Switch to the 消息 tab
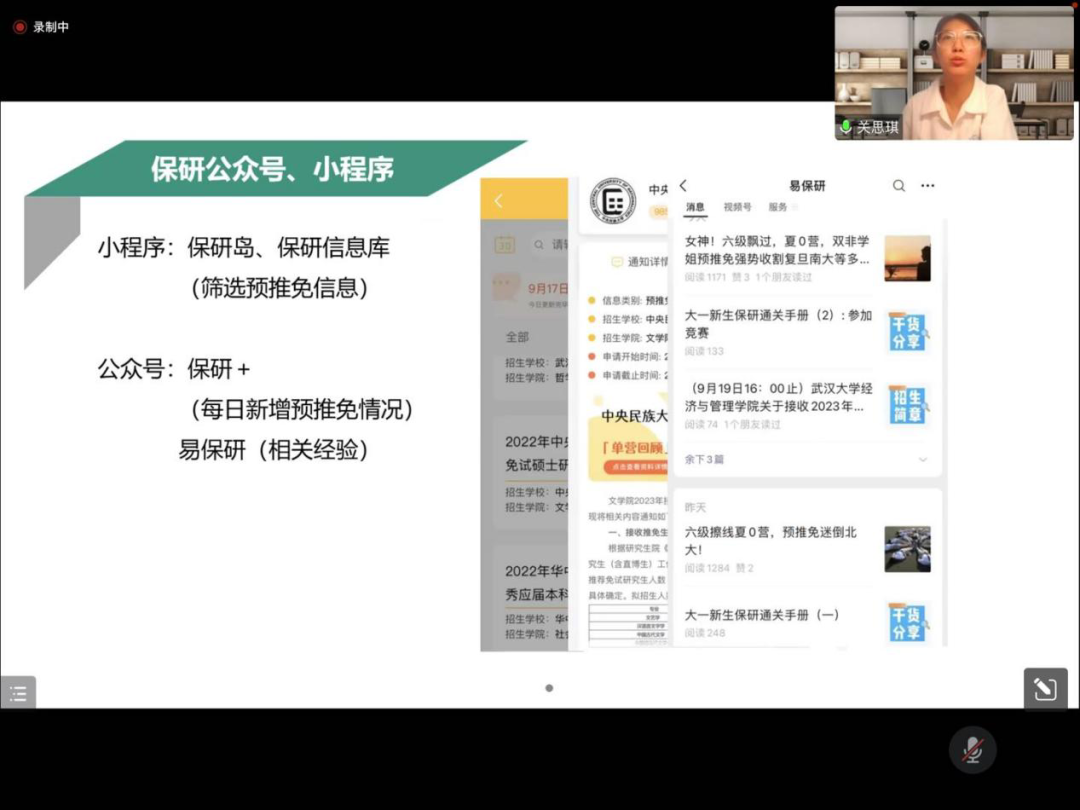The height and width of the screenshot is (810, 1080). [x=695, y=207]
